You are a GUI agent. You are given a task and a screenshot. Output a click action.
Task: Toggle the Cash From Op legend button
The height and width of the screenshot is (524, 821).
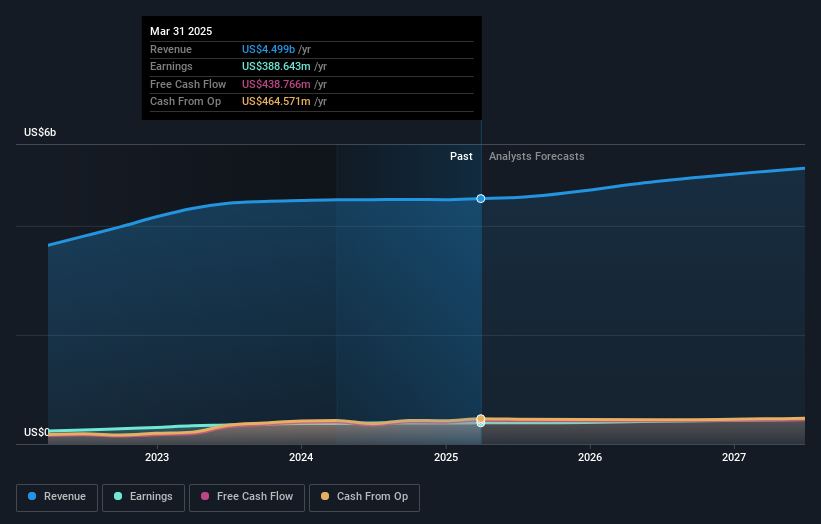[x=364, y=497]
